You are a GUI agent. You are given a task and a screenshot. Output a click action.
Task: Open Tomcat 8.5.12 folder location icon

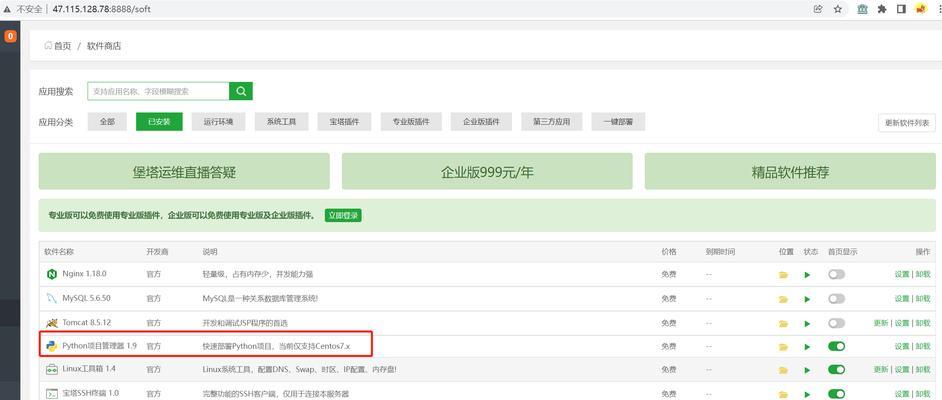click(x=783, y=323)
